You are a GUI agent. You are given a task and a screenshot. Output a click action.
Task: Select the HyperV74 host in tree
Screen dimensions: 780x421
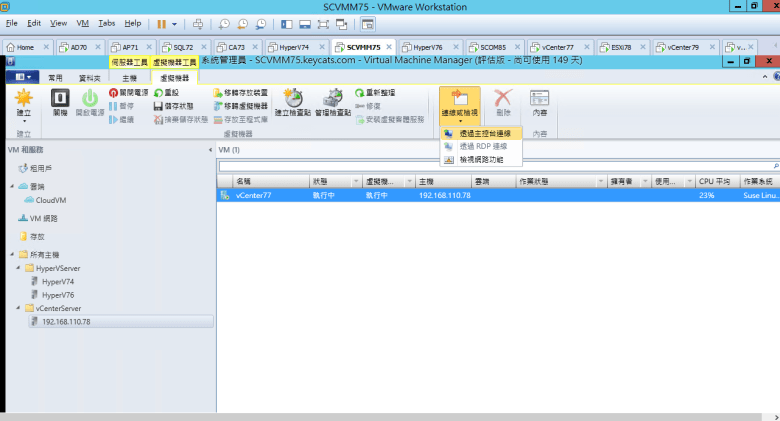(57, 282)
